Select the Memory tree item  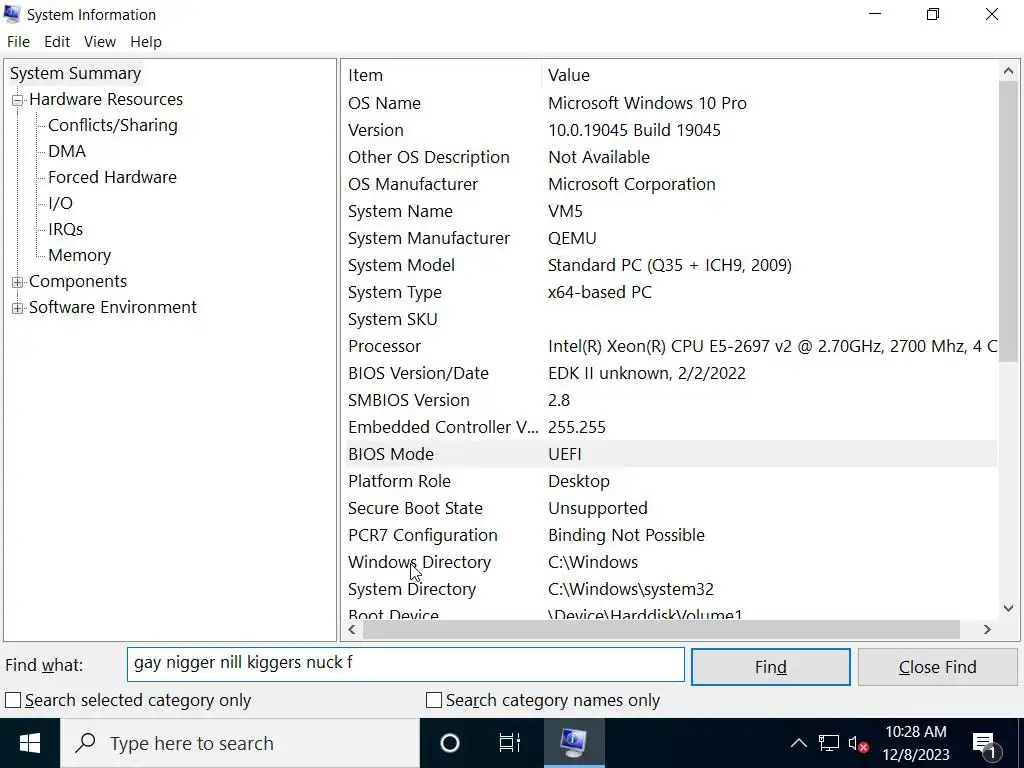click(x=79, y=255)
